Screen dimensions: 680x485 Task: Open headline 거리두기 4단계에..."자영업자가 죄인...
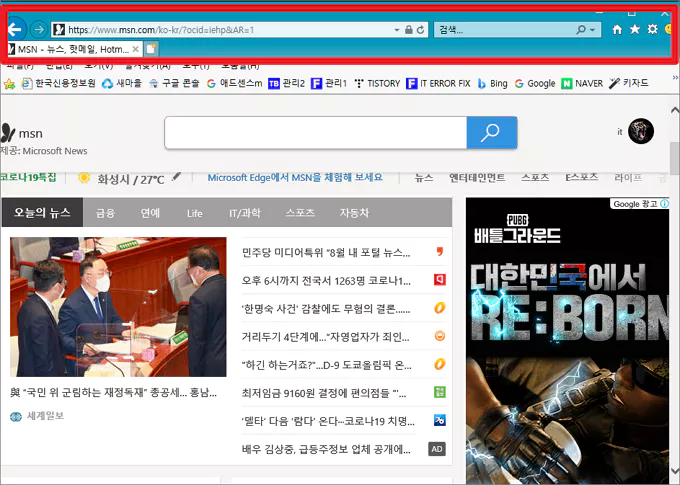[x=325, y=337]
